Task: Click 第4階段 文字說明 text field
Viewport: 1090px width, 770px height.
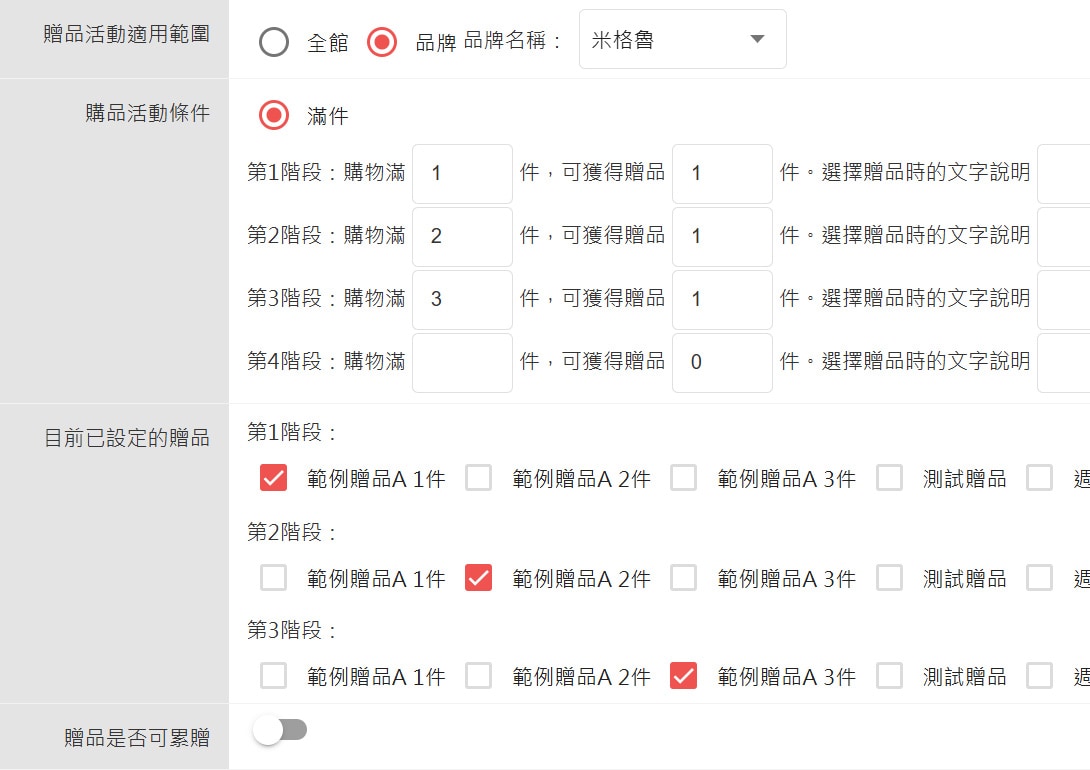Action: coord(1064,363)
